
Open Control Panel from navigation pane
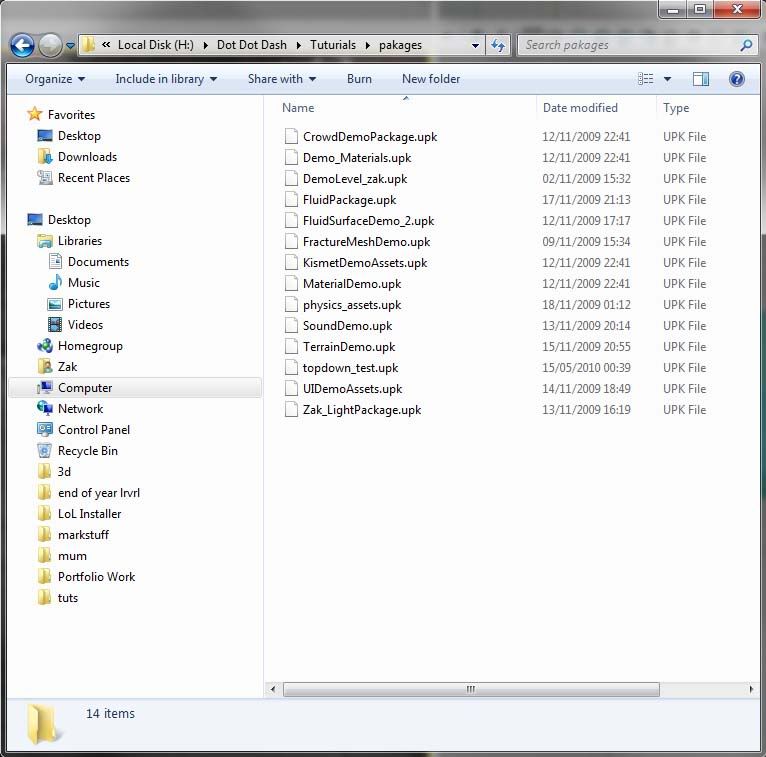click(x=84, y=430)
